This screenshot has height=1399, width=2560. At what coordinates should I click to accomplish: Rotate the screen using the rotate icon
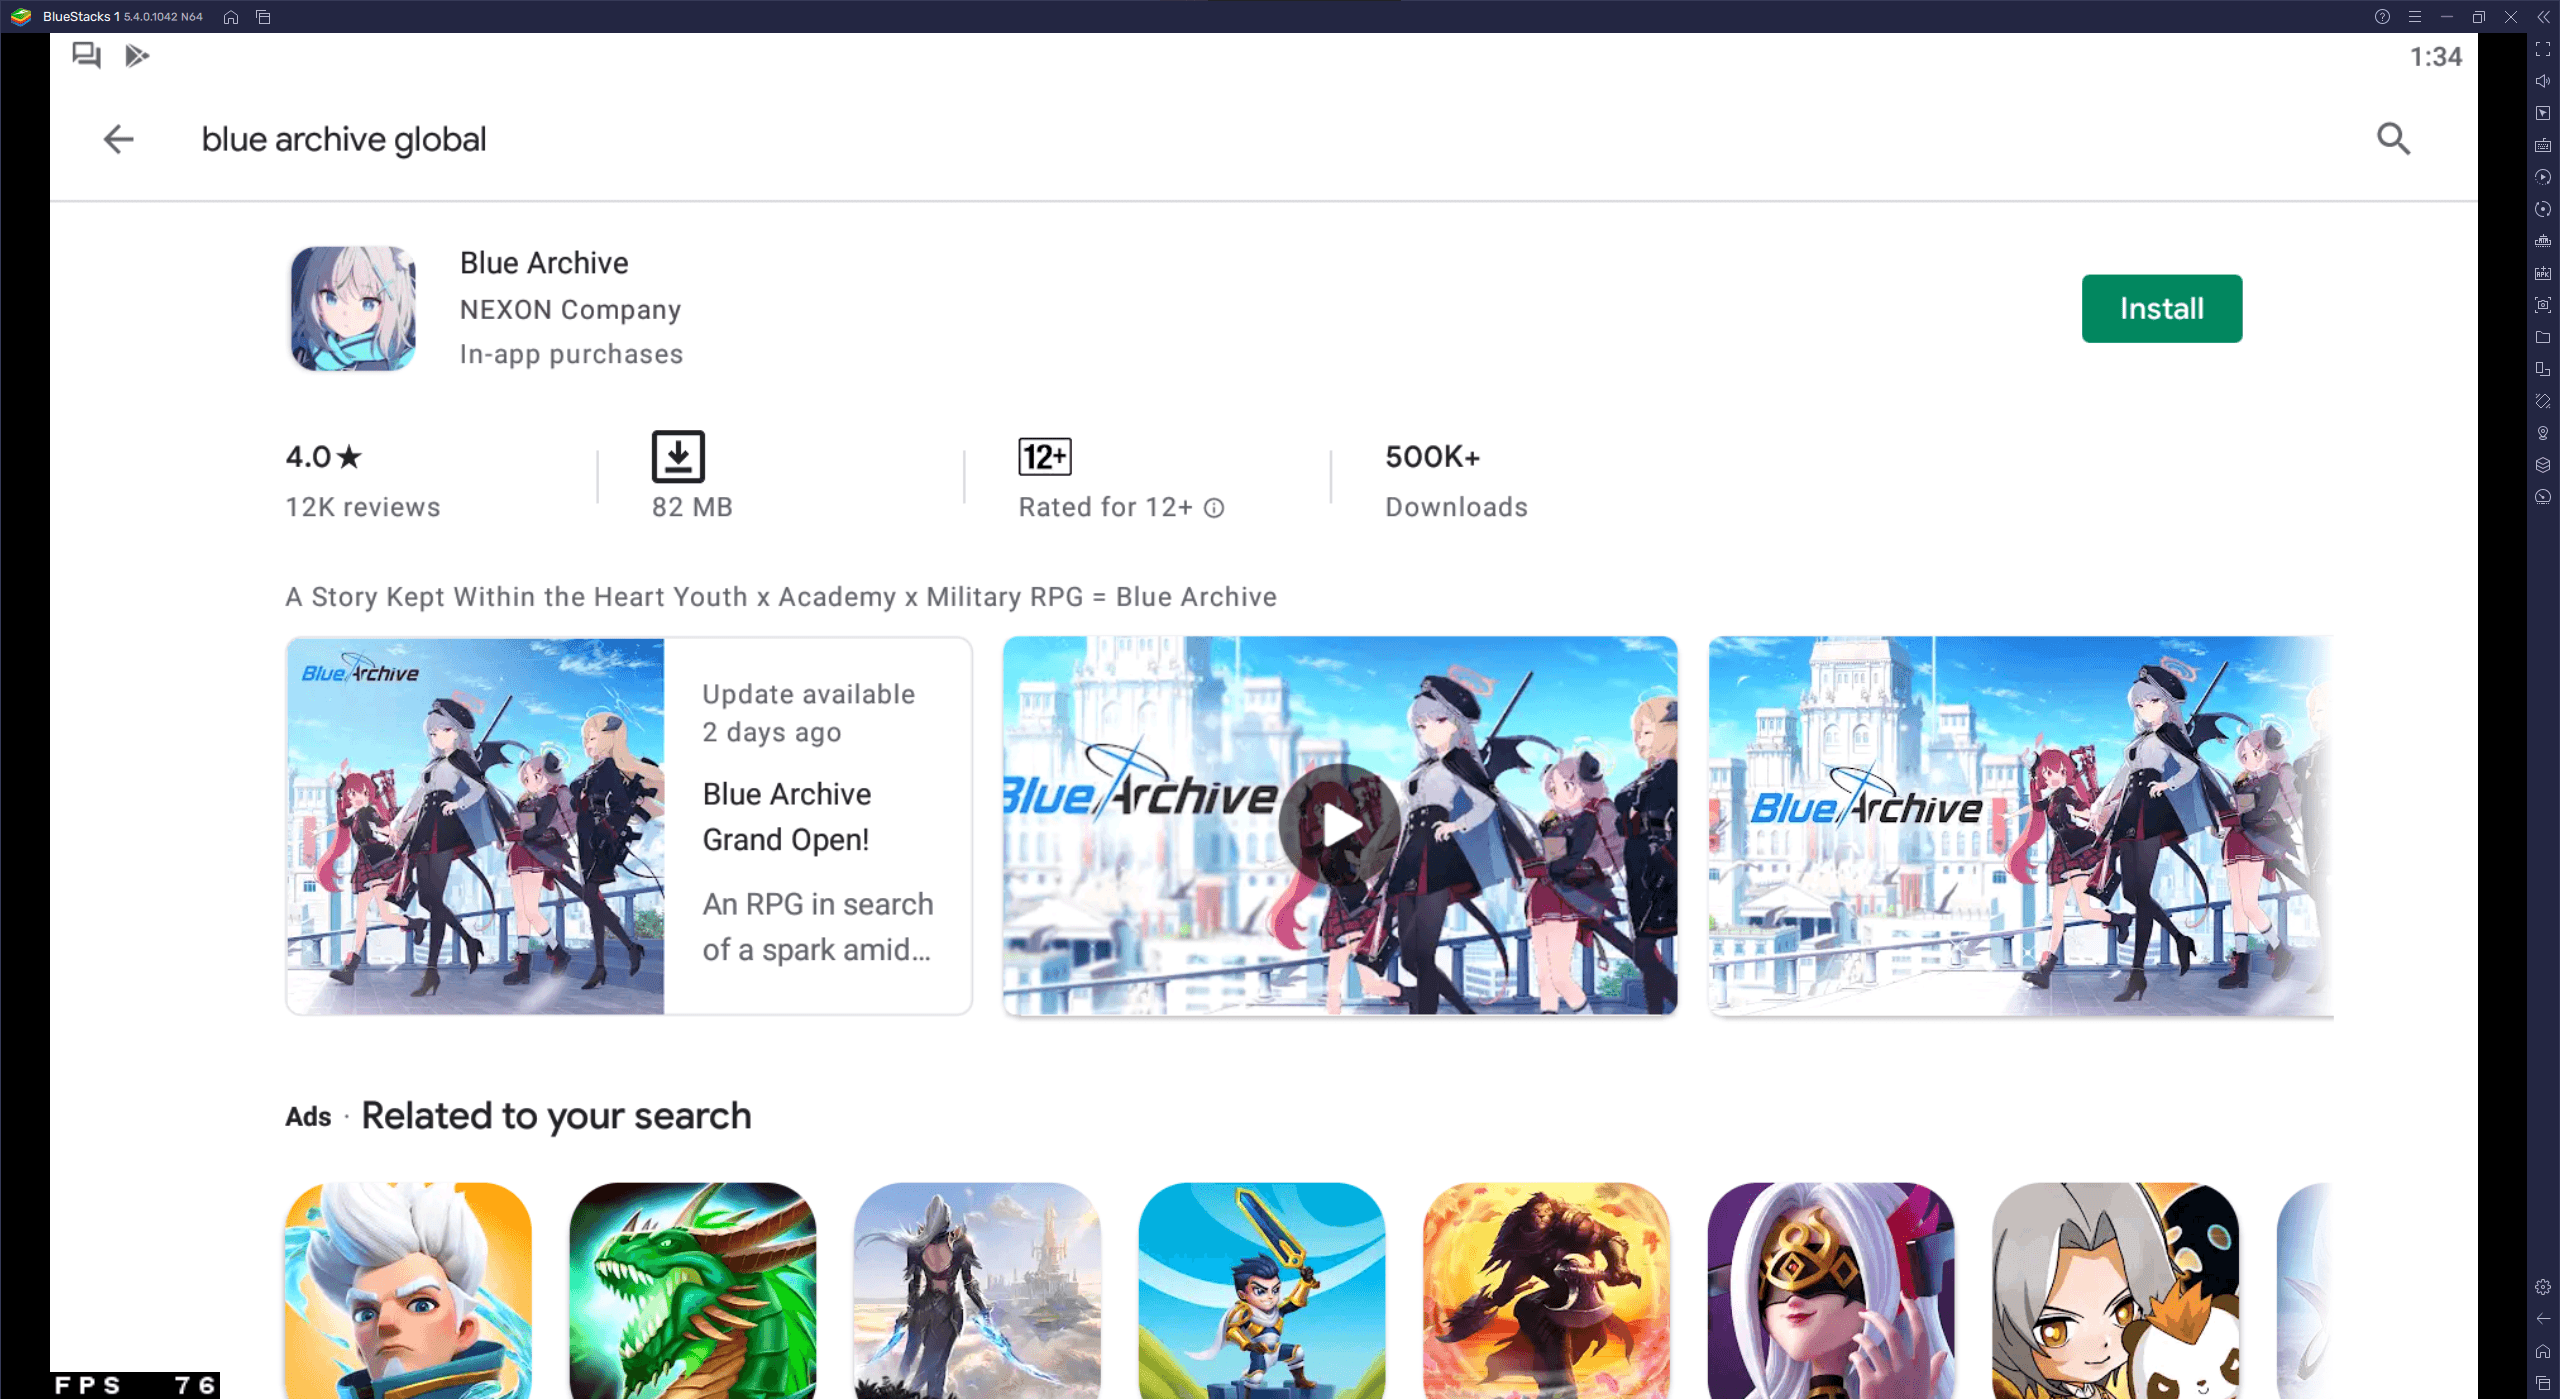[2543, 401]
